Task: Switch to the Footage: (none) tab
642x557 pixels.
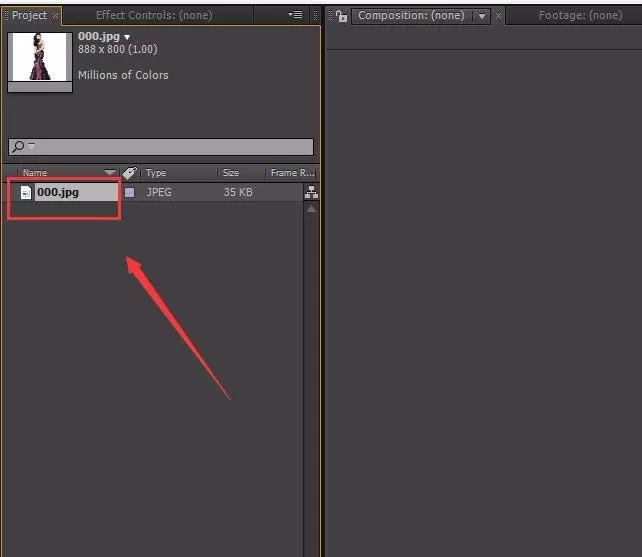Action: (580, 16)
